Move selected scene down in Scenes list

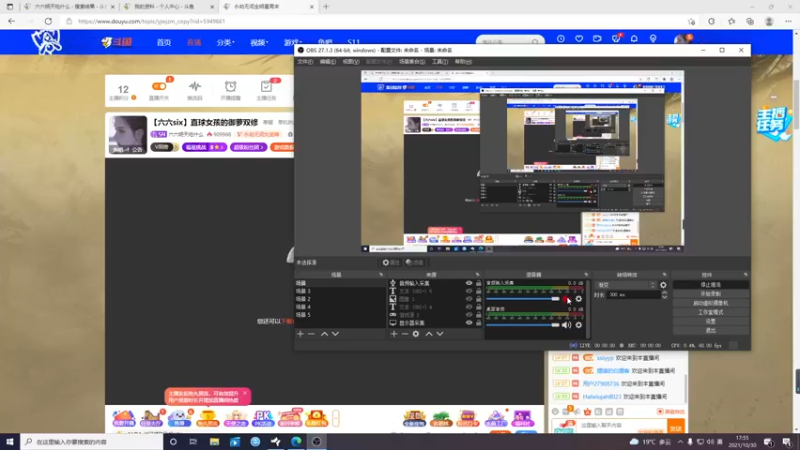point(335,334)
